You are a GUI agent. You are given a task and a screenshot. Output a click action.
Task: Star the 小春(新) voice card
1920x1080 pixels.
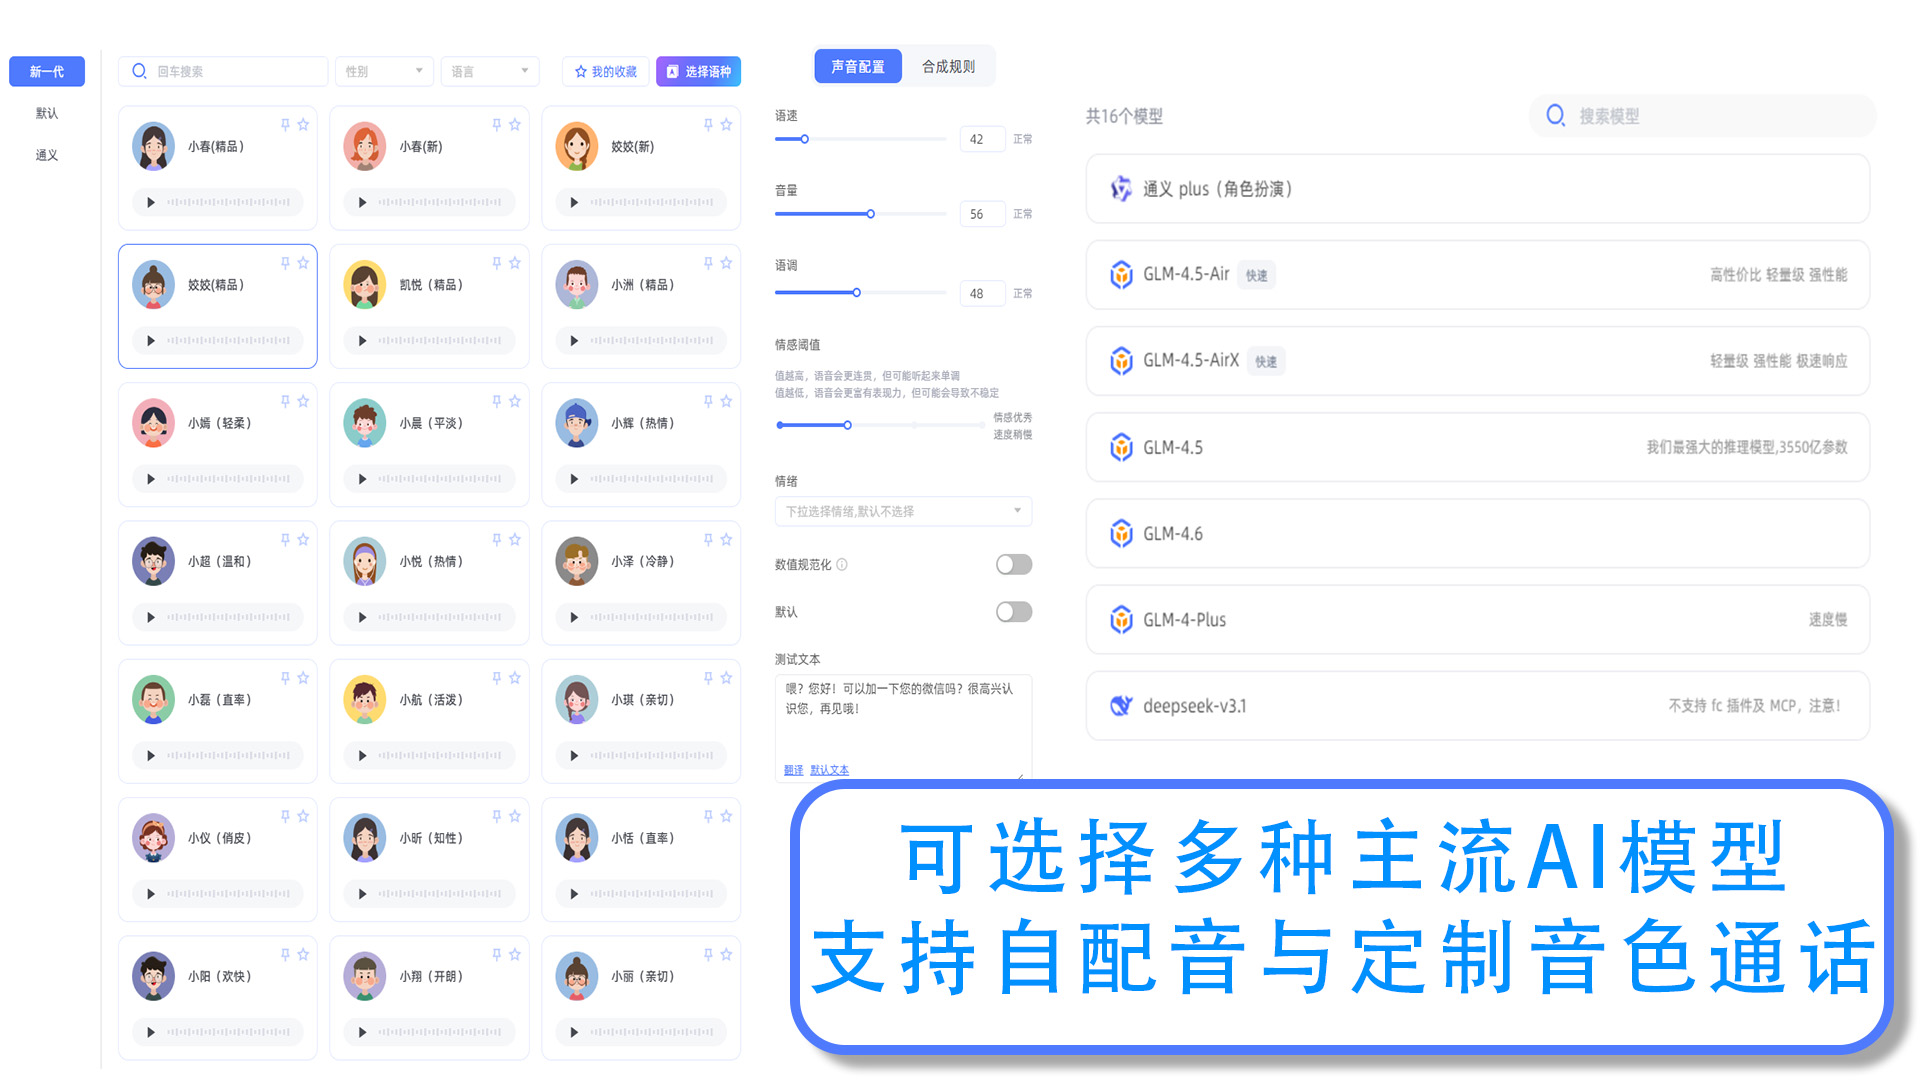515,125
